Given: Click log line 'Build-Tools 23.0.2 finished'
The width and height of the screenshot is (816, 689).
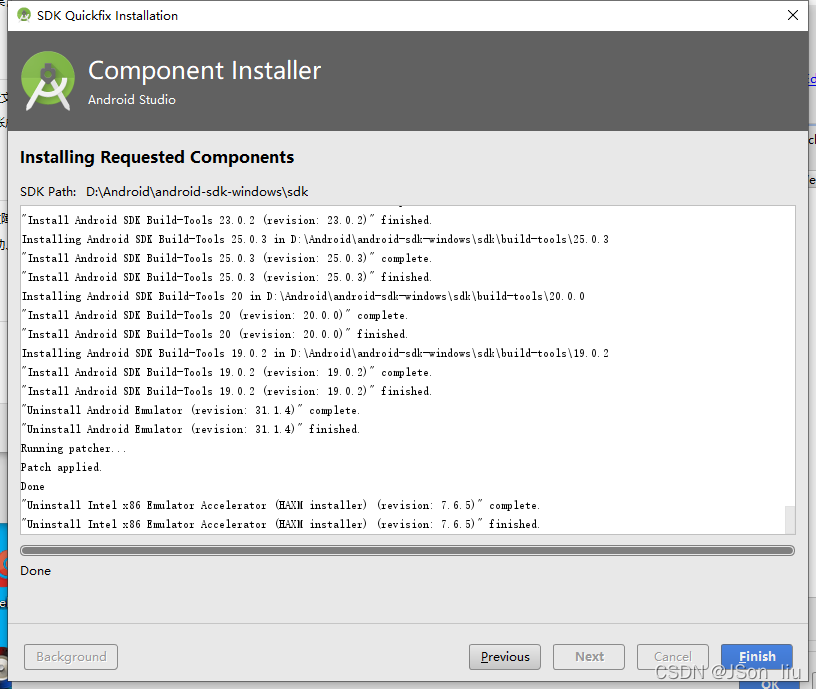Looking at the screenshot, I should tap(227, 220).
